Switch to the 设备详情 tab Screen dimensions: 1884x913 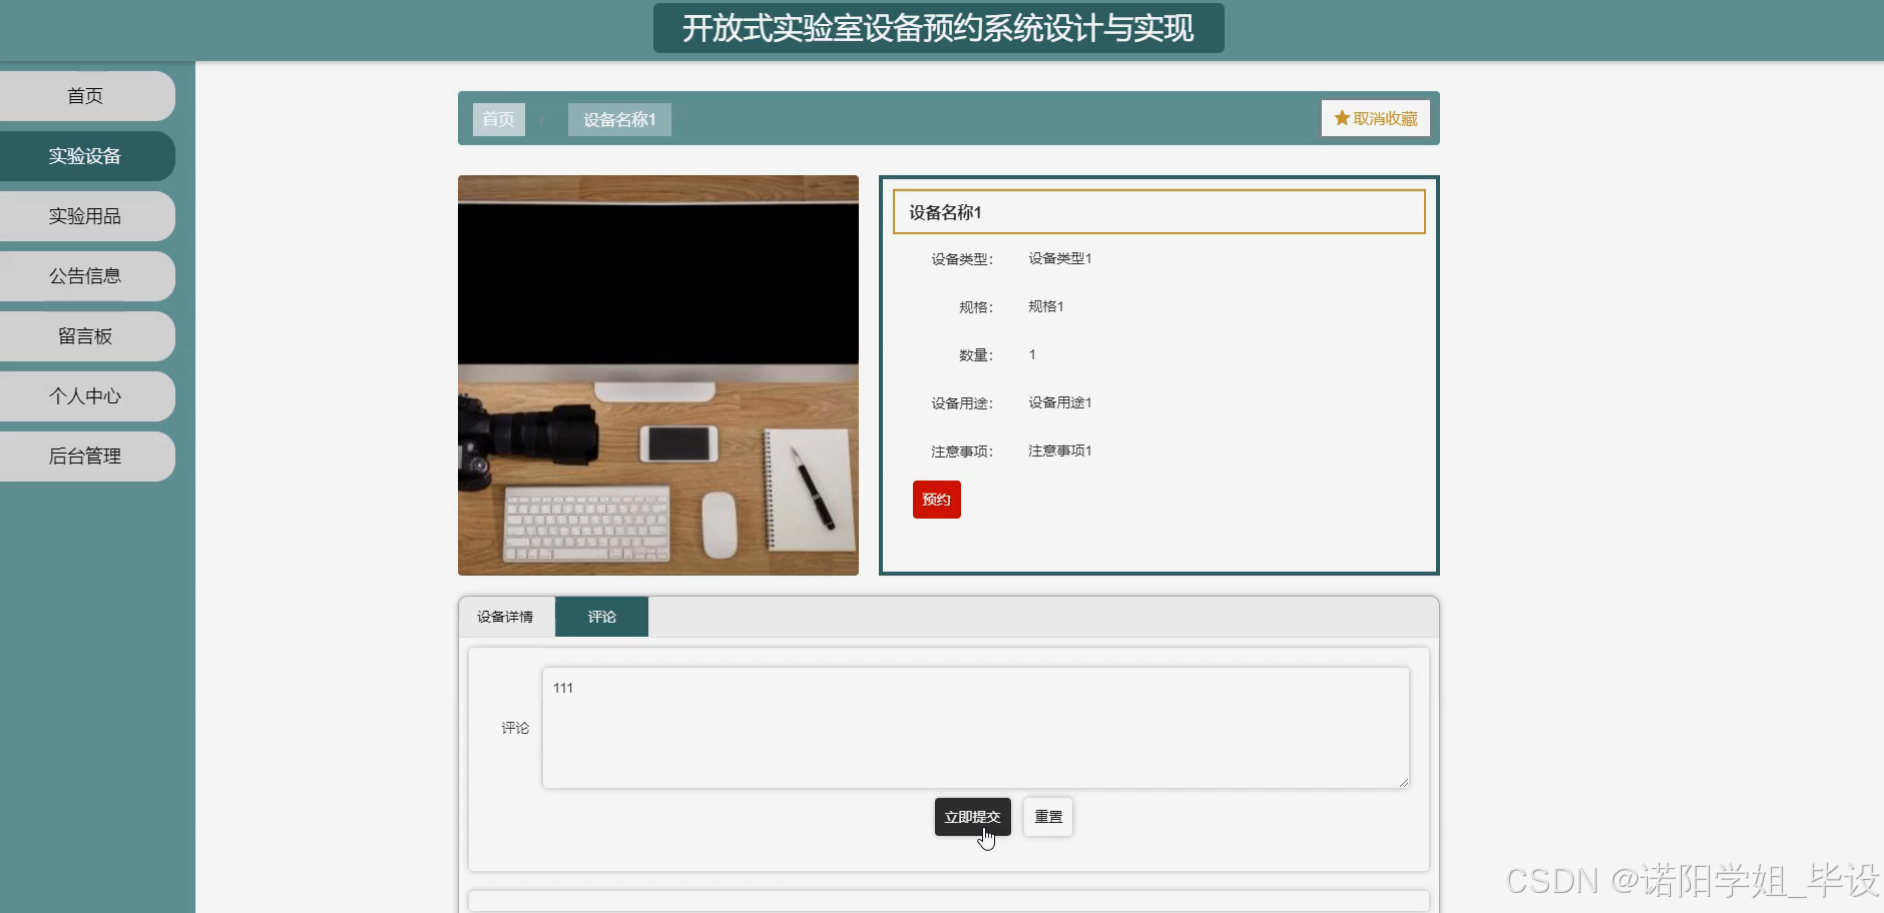click(x=505, y=616)
